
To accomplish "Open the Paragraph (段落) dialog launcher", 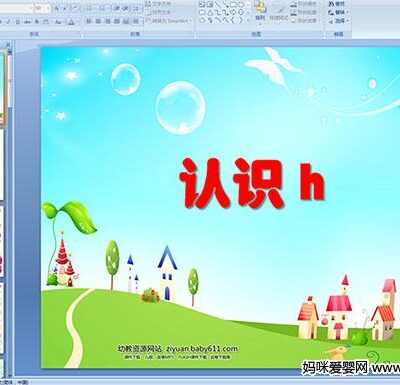I will [x=191, y=33].
